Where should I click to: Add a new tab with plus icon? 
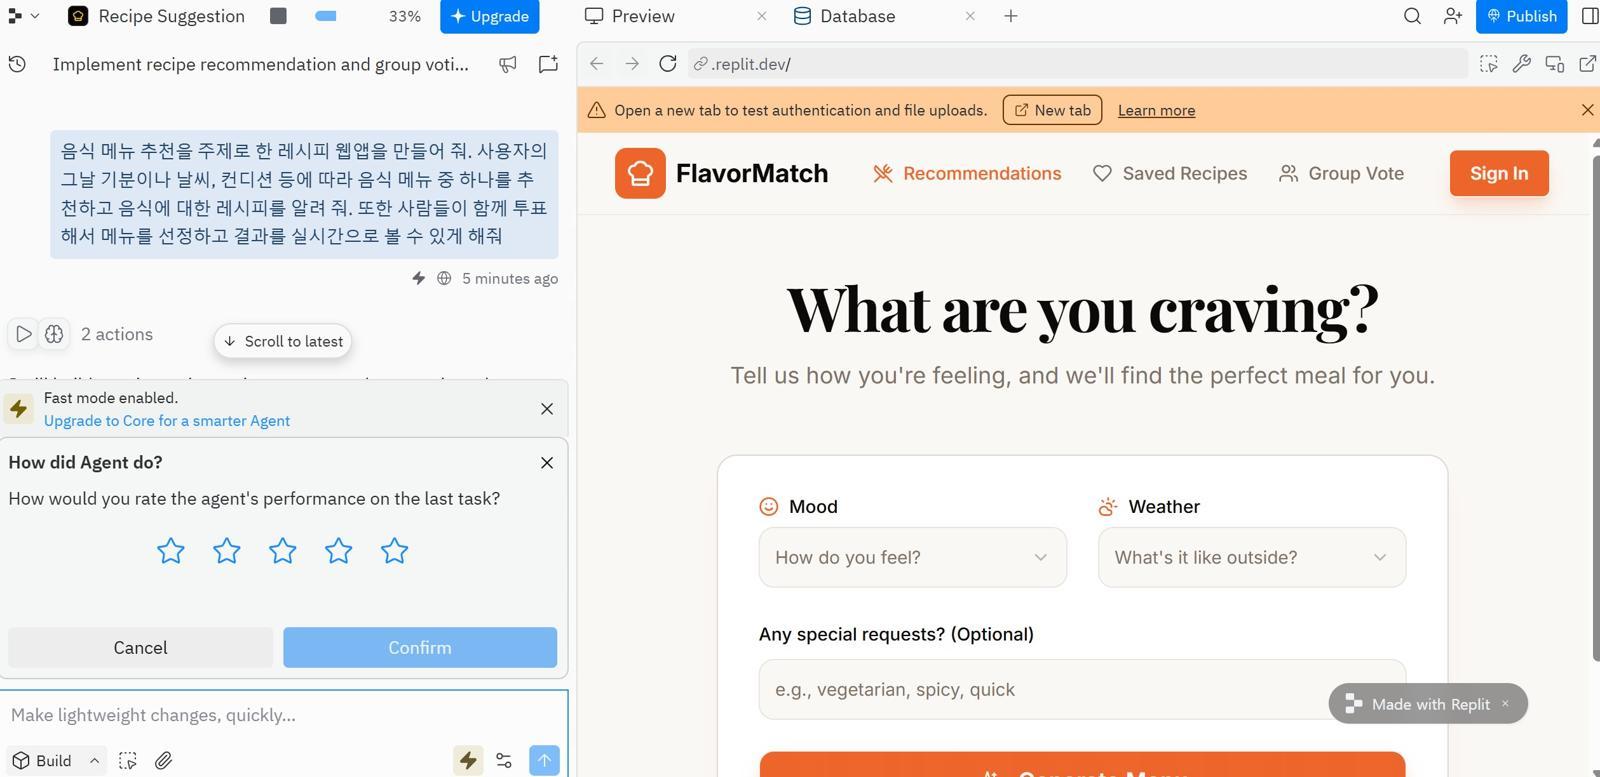tap(1011, 16)
